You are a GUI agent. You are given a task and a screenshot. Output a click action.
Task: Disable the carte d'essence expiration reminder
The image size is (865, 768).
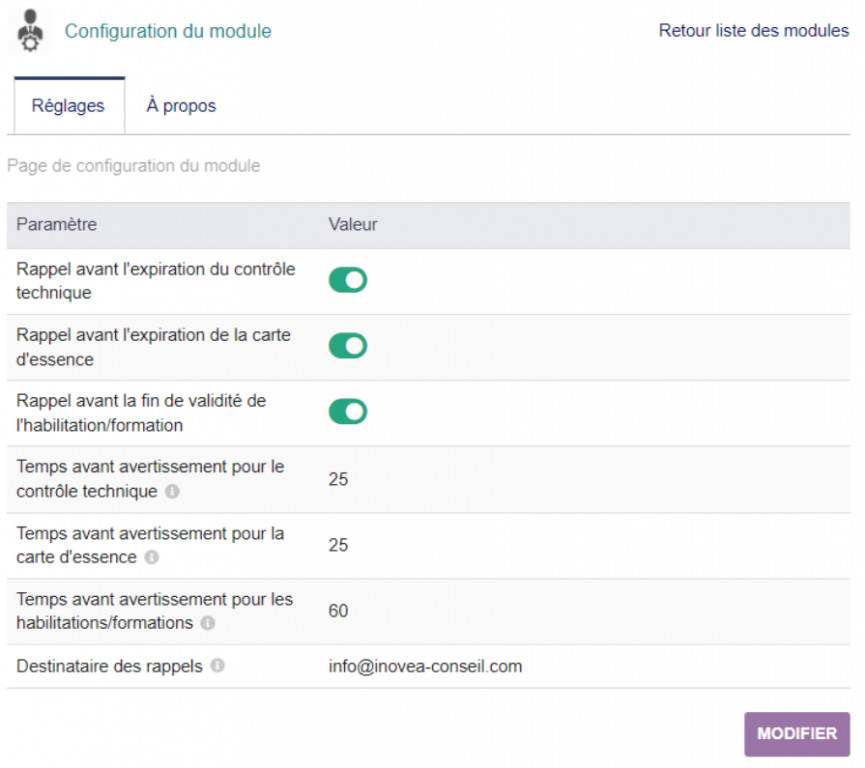click(348, 346)
